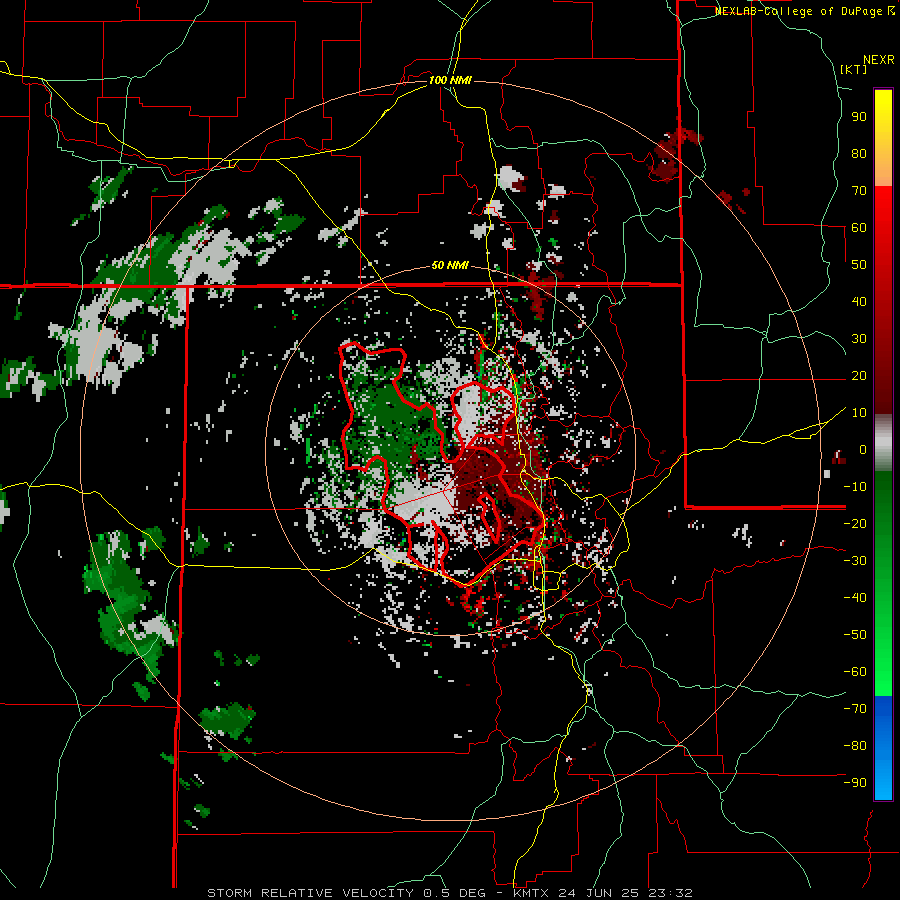Click the NEXLAB-College of DuPage watermark text
This screenshot has height=900, width=900.
pos(798,11)
